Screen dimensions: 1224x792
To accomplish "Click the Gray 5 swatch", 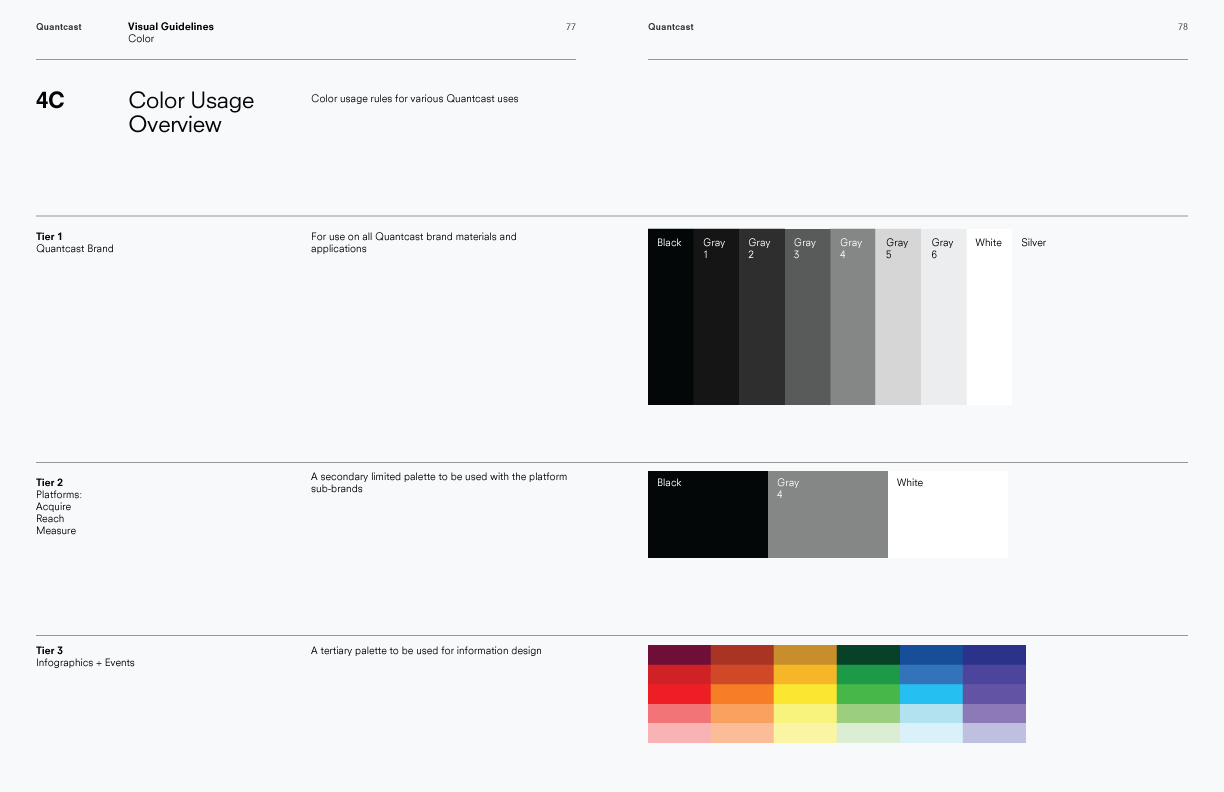I will [898, 316].
